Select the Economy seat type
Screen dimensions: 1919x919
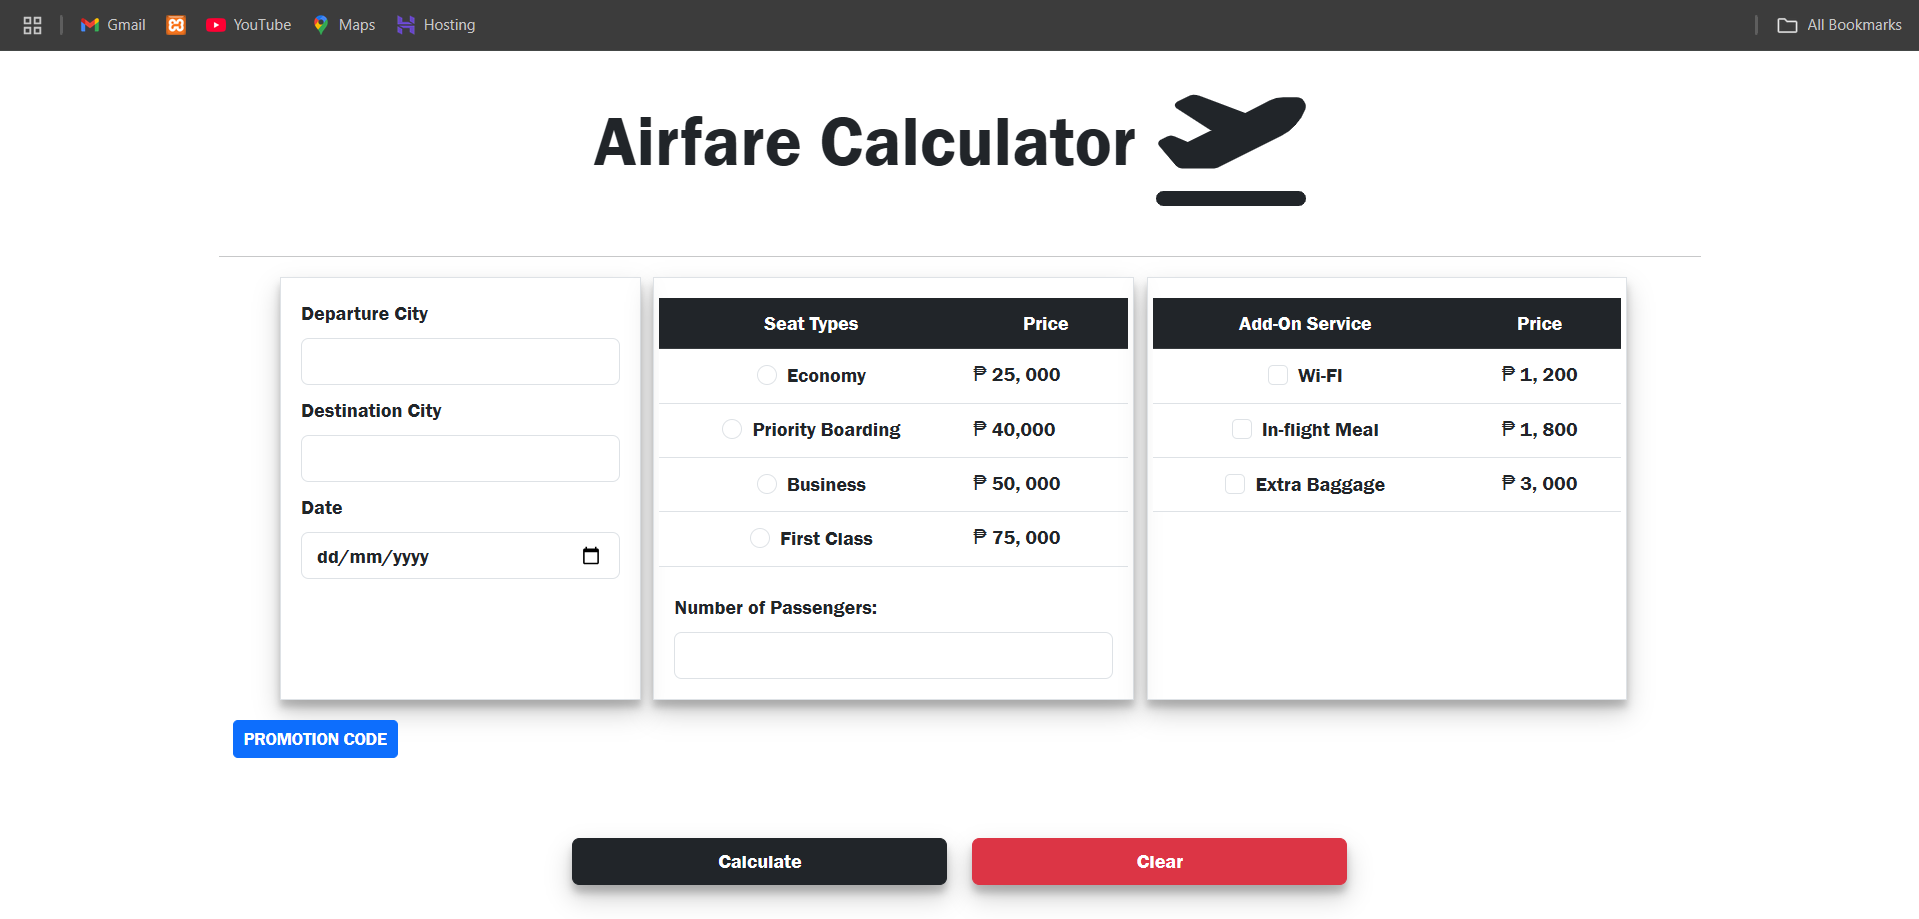click(x=767, y=375)
